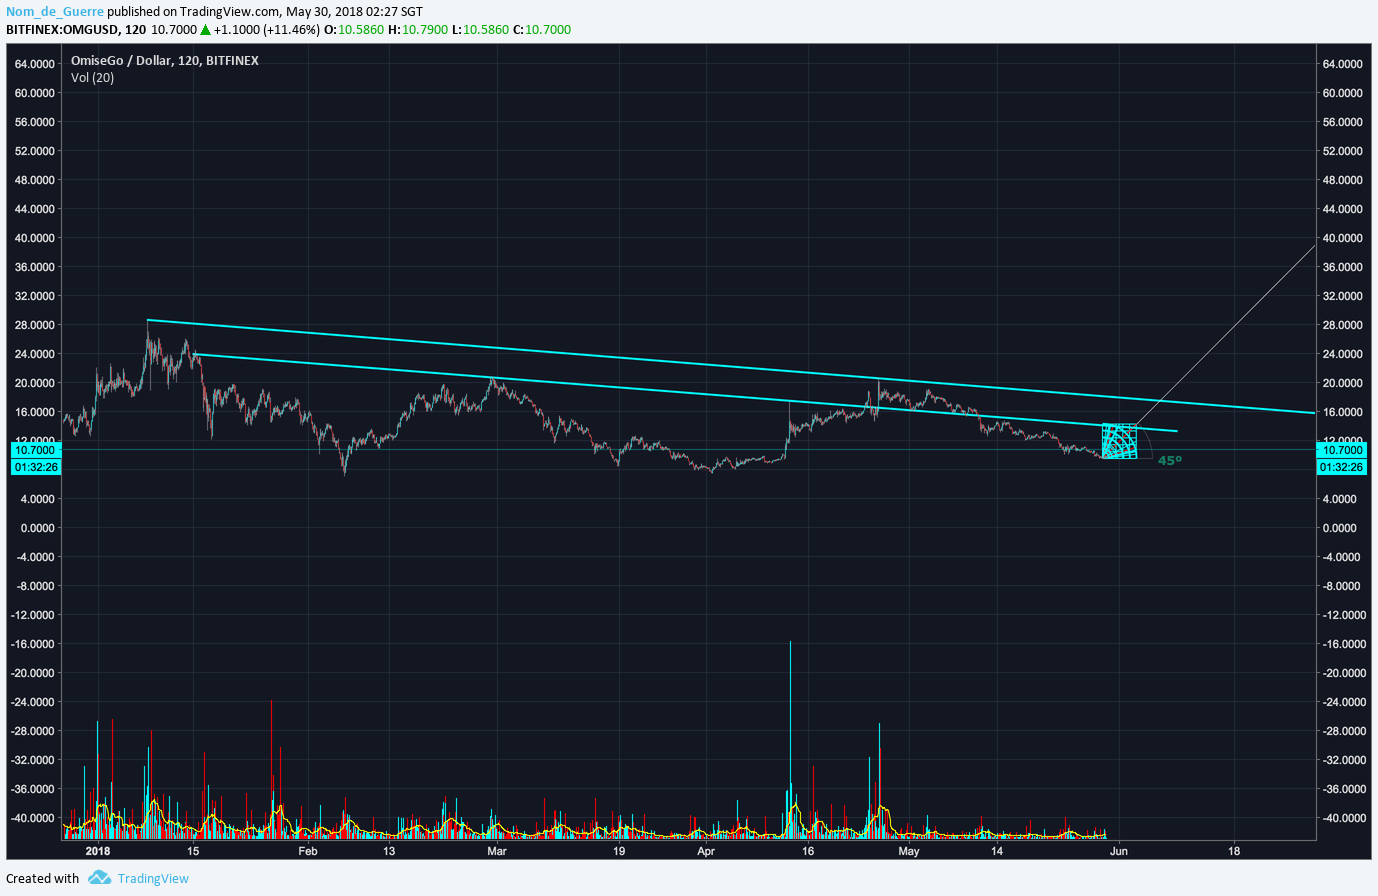Image resolution: width=1378 pixels, height=896 pixels.
Task: Click the Feb label on the time axis
Action: (307, 851)
